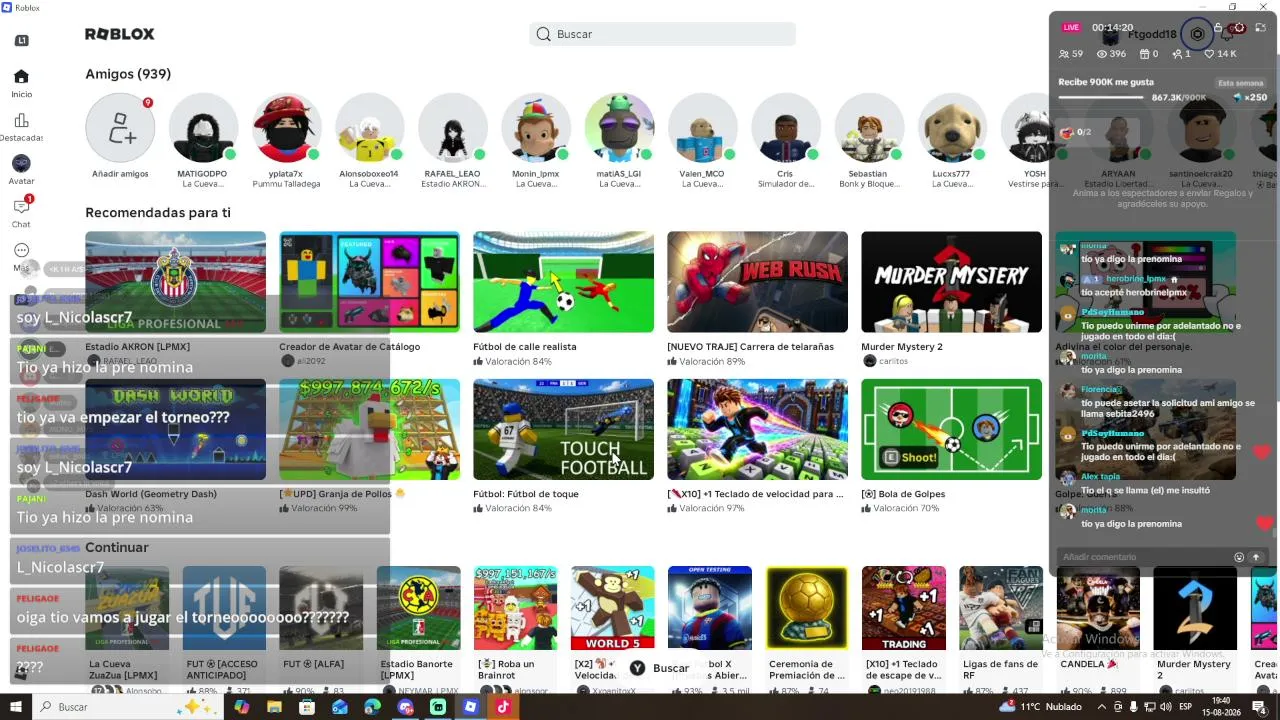Open yplata7x friend avatar
The height and width of the screenshot is (720, 1280).
click(287, 128)
